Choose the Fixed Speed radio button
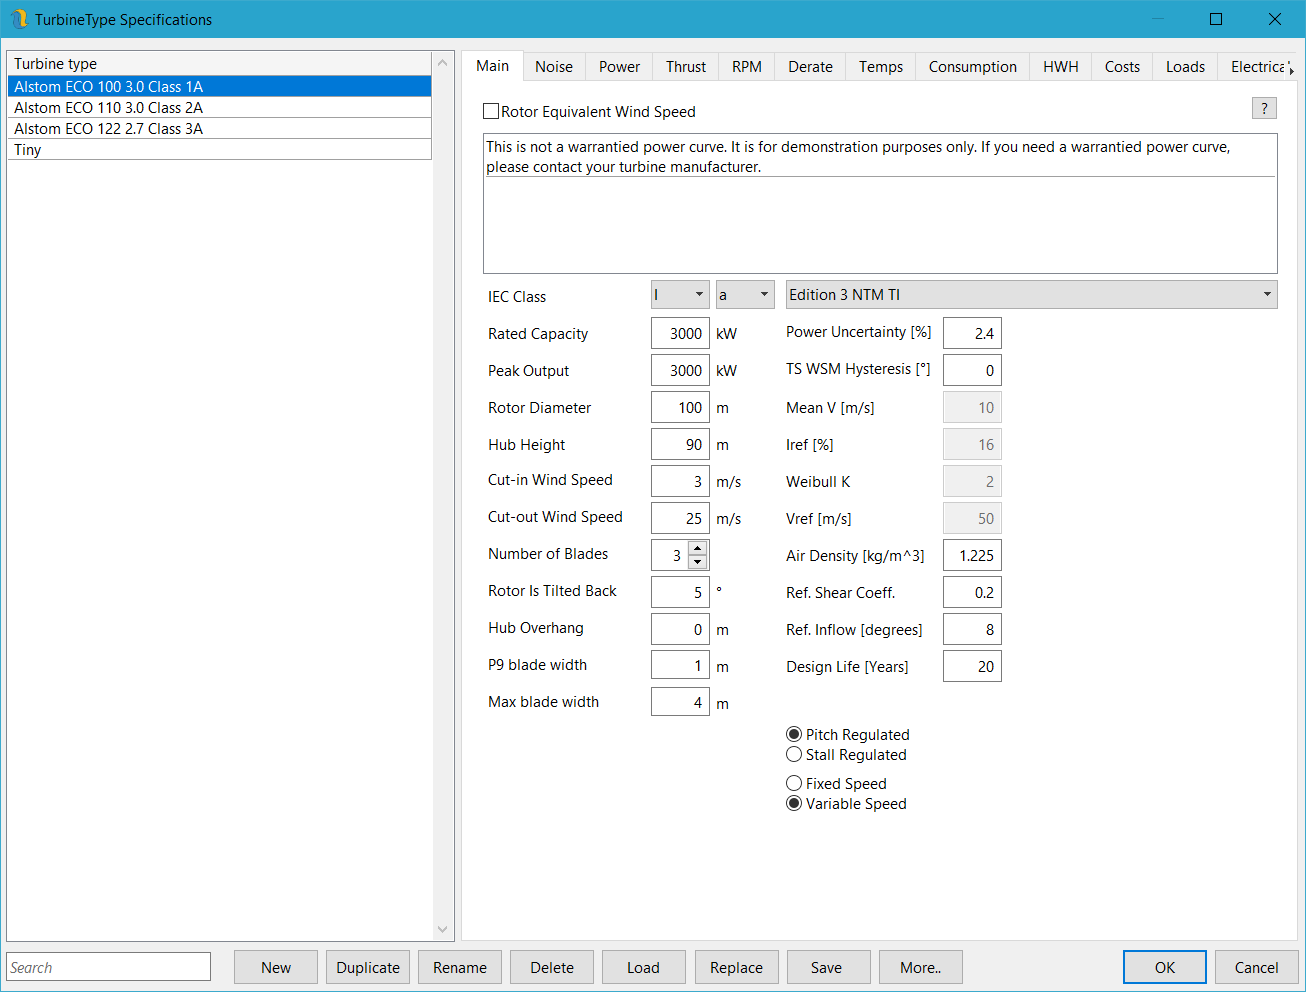Screen dimensions: 1306x992 [794, 784]
